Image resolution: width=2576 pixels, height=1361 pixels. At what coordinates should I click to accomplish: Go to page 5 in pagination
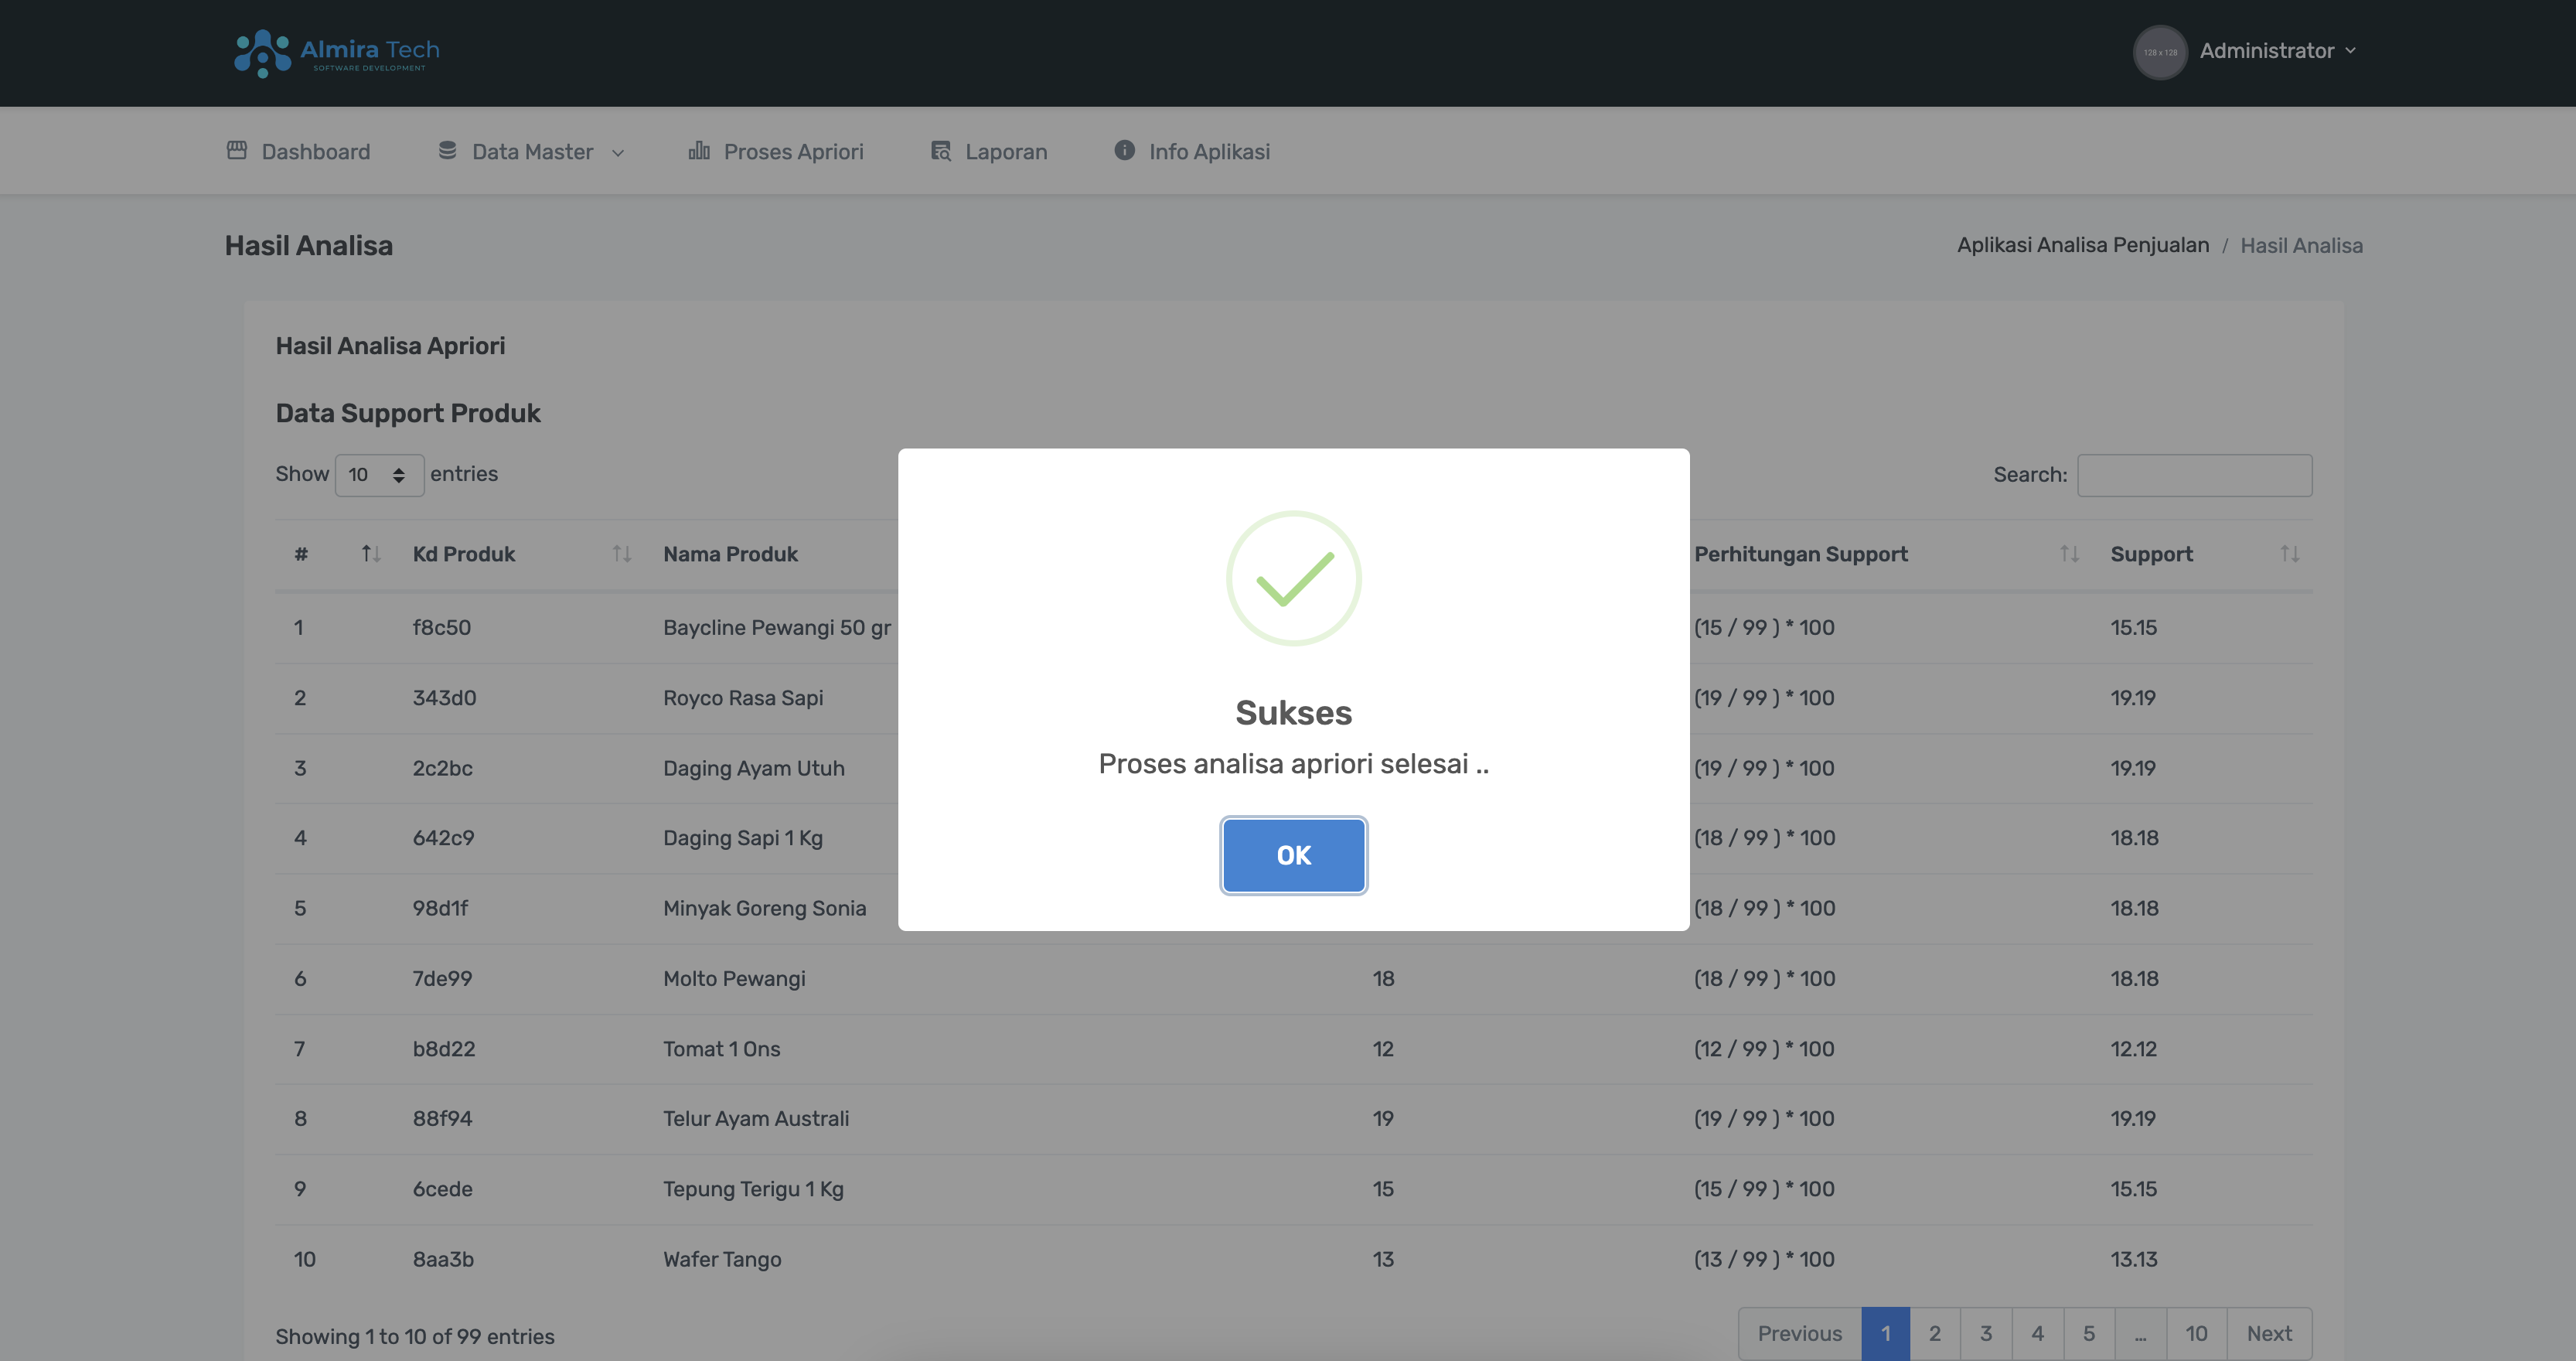tap(2088, 1333)
